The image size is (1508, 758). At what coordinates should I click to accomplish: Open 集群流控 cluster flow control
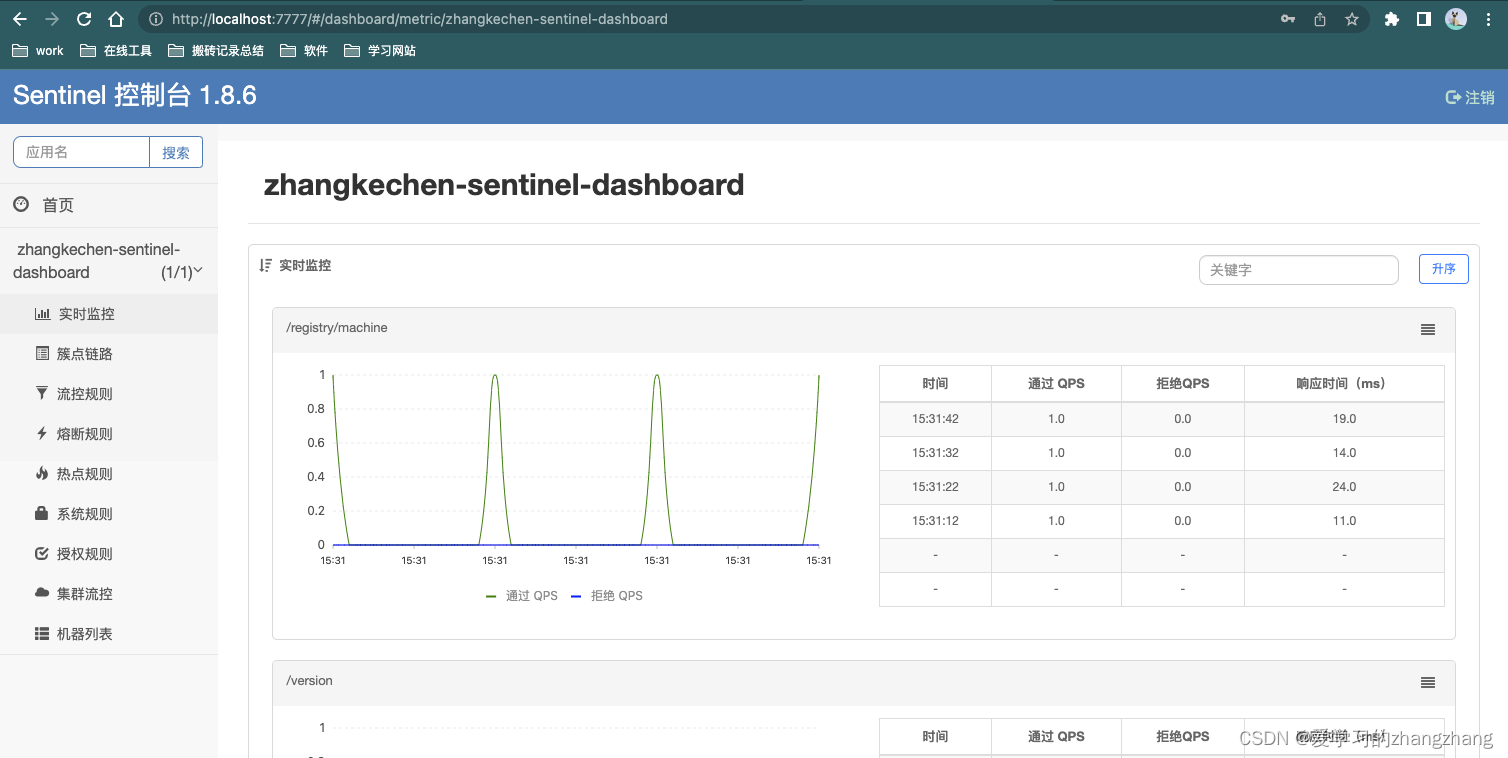coord(85,593)
